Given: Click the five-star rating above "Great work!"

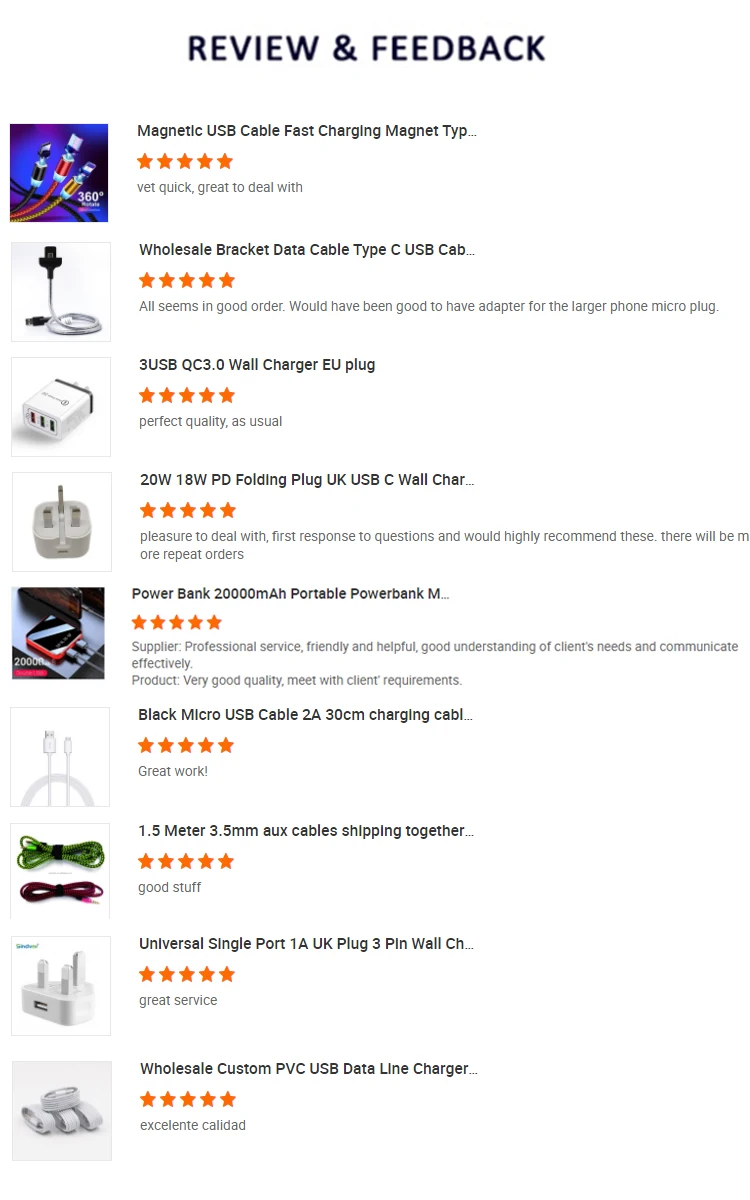Looking at the screenshot, I should [186, 745].
